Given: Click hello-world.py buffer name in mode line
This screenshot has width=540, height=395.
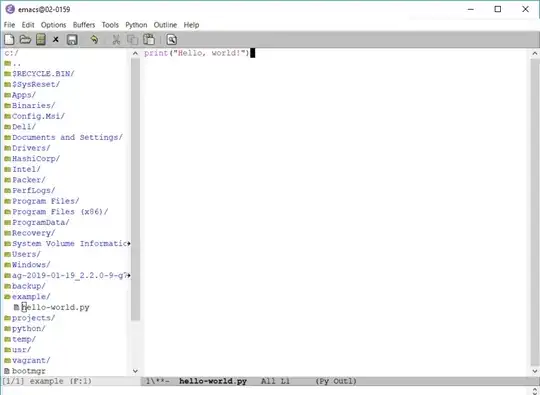Looking at the screenshot, I should coord(213,381).
